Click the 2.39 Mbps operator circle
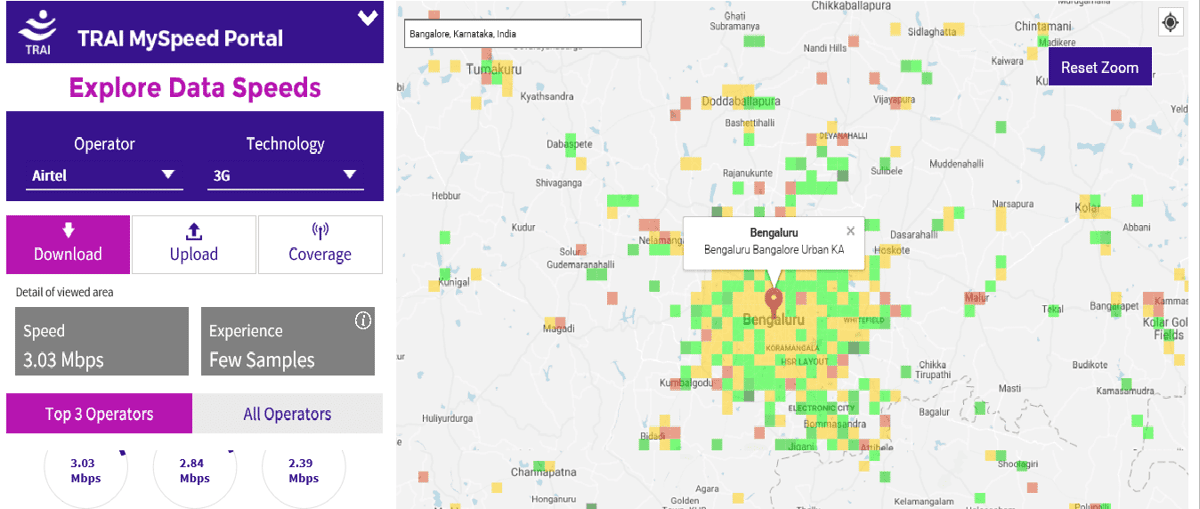Viewport: 1200px width, 509px height. click(304, 471)
